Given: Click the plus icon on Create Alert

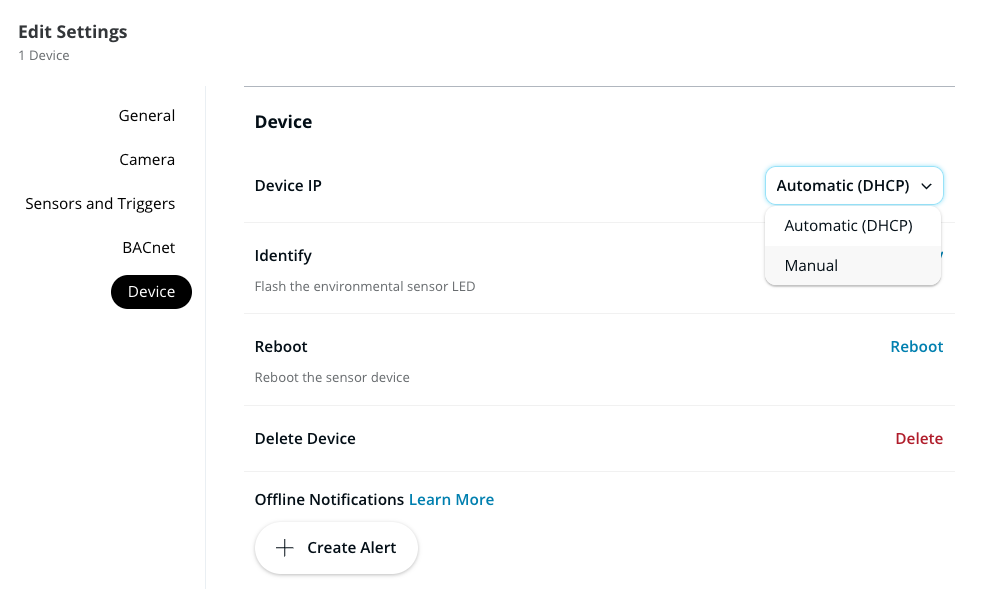Looking at the screenshot, I should pos(285,548).
